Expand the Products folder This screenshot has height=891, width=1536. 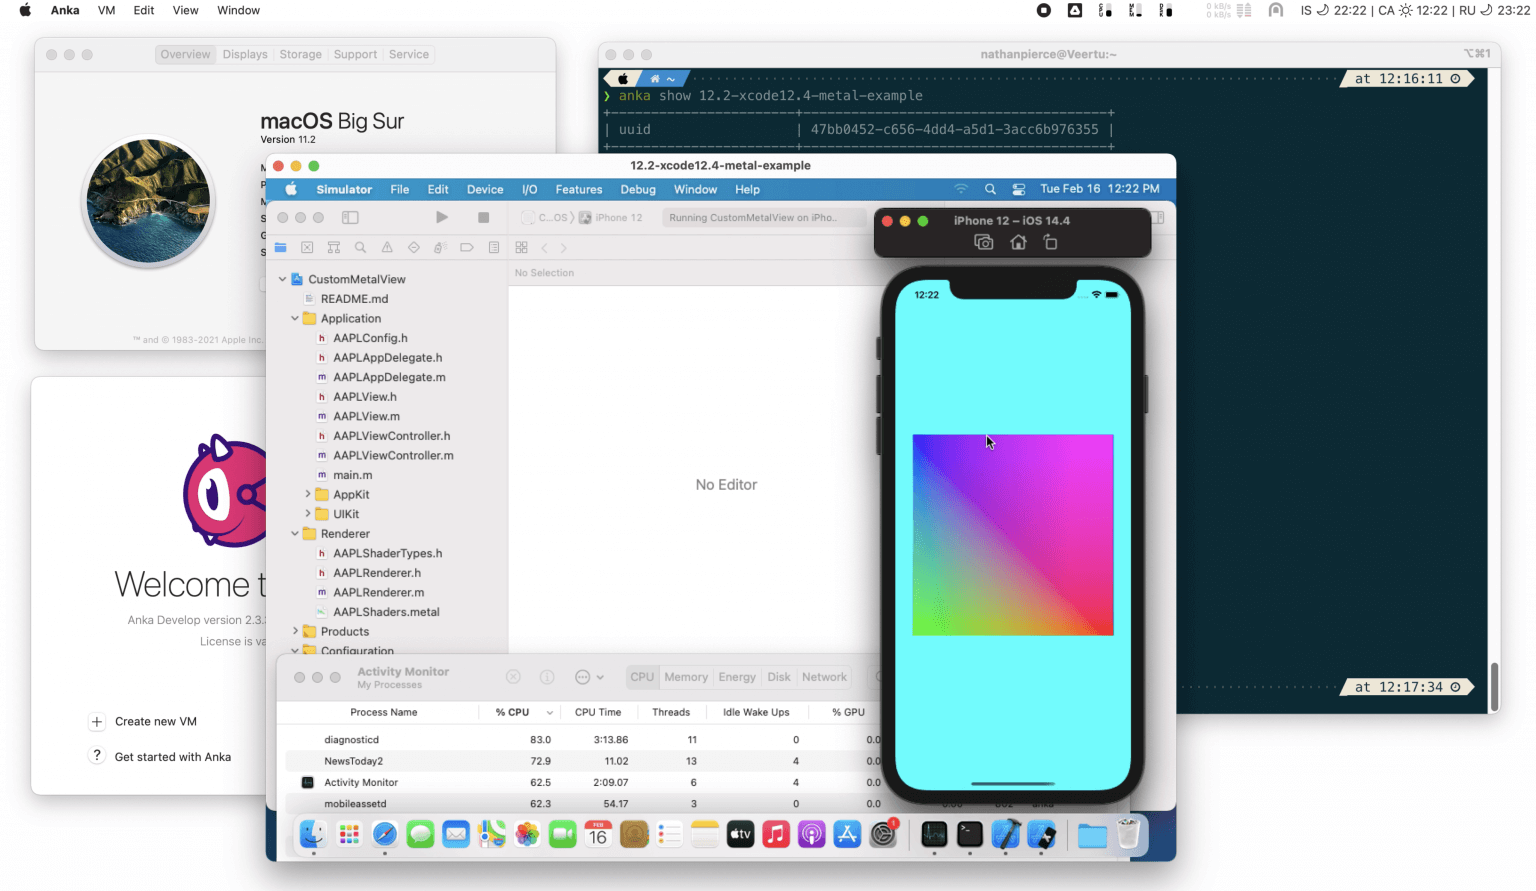[x=295, y=632]
